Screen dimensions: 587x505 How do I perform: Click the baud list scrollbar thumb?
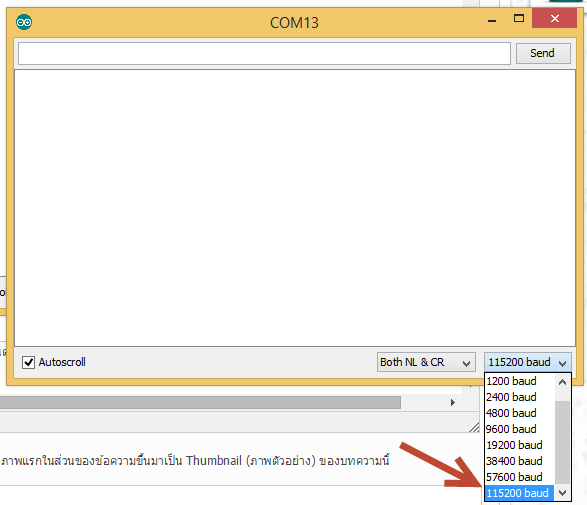coord(562,442)
